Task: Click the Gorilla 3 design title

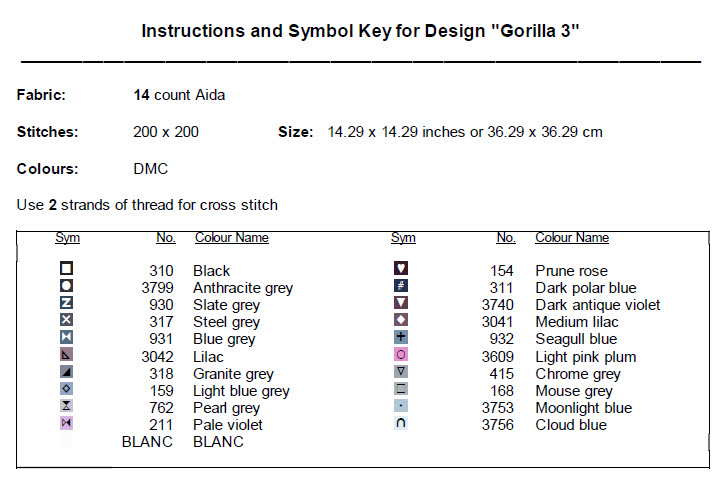Action: pos(360,31)
